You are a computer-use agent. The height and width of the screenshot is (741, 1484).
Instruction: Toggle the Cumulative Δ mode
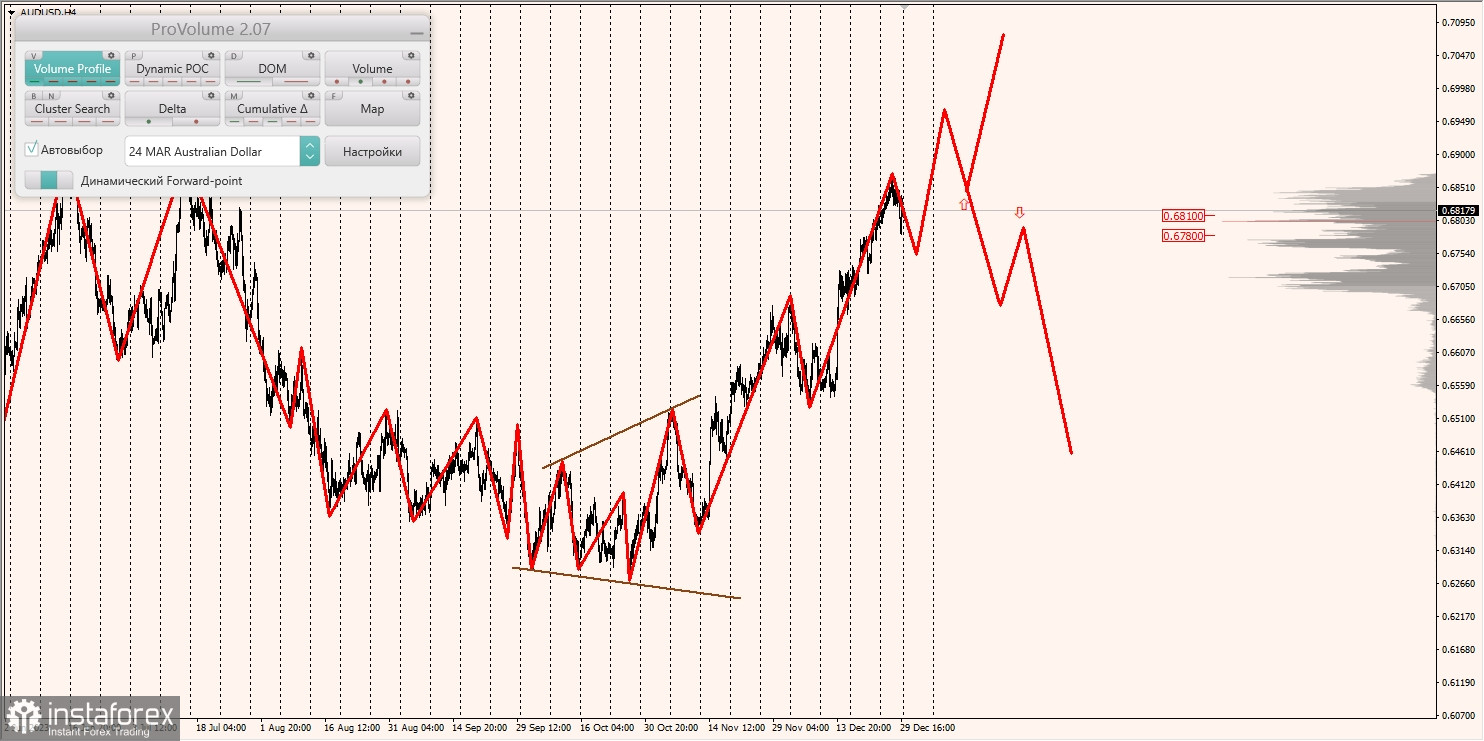point(272,109)
